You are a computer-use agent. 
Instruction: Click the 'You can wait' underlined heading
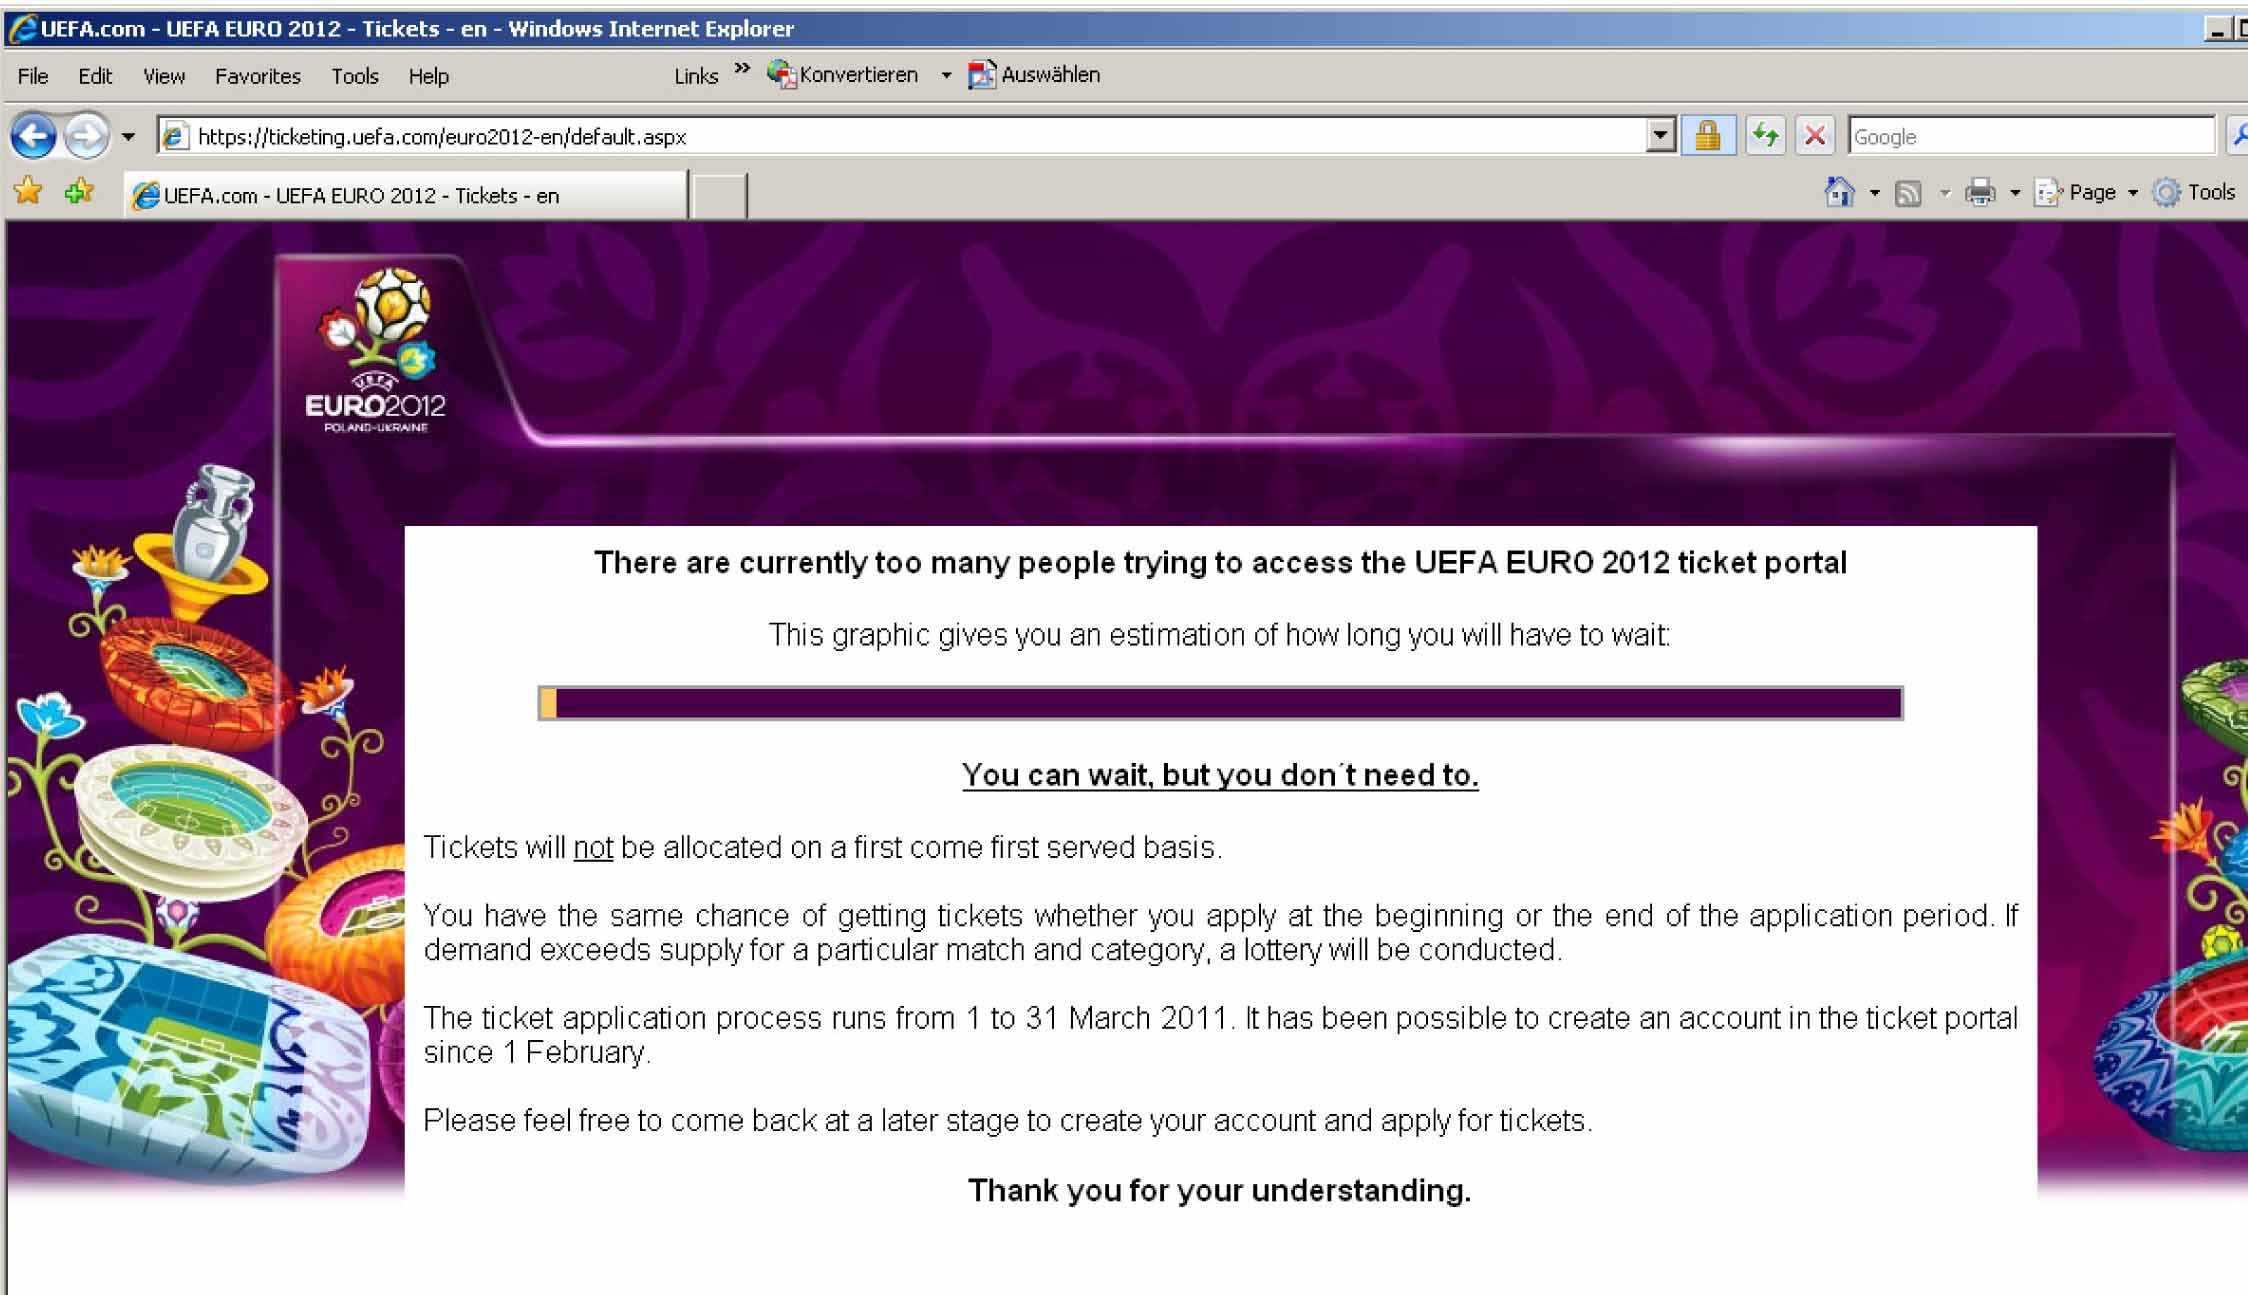coord(1220,775)
